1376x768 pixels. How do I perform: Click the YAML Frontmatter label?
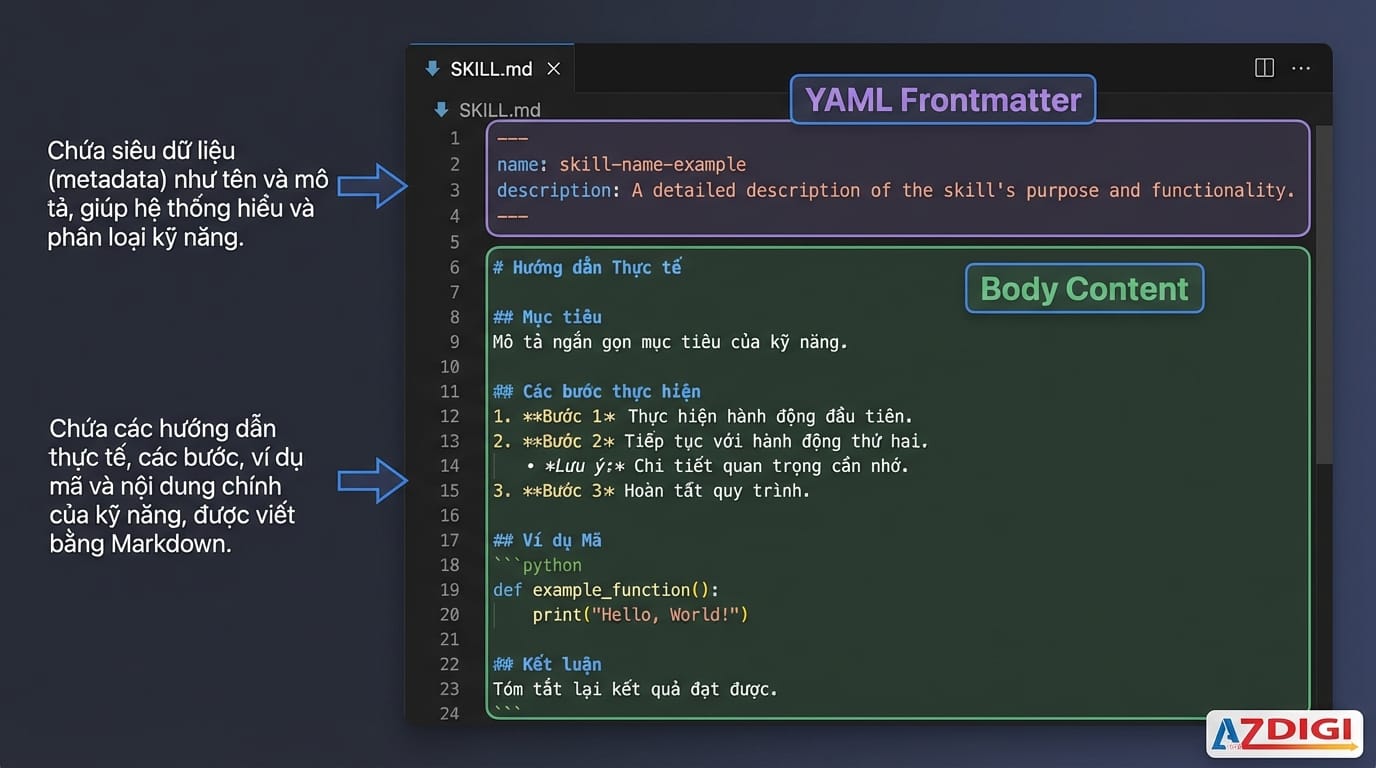pos(942,100)
